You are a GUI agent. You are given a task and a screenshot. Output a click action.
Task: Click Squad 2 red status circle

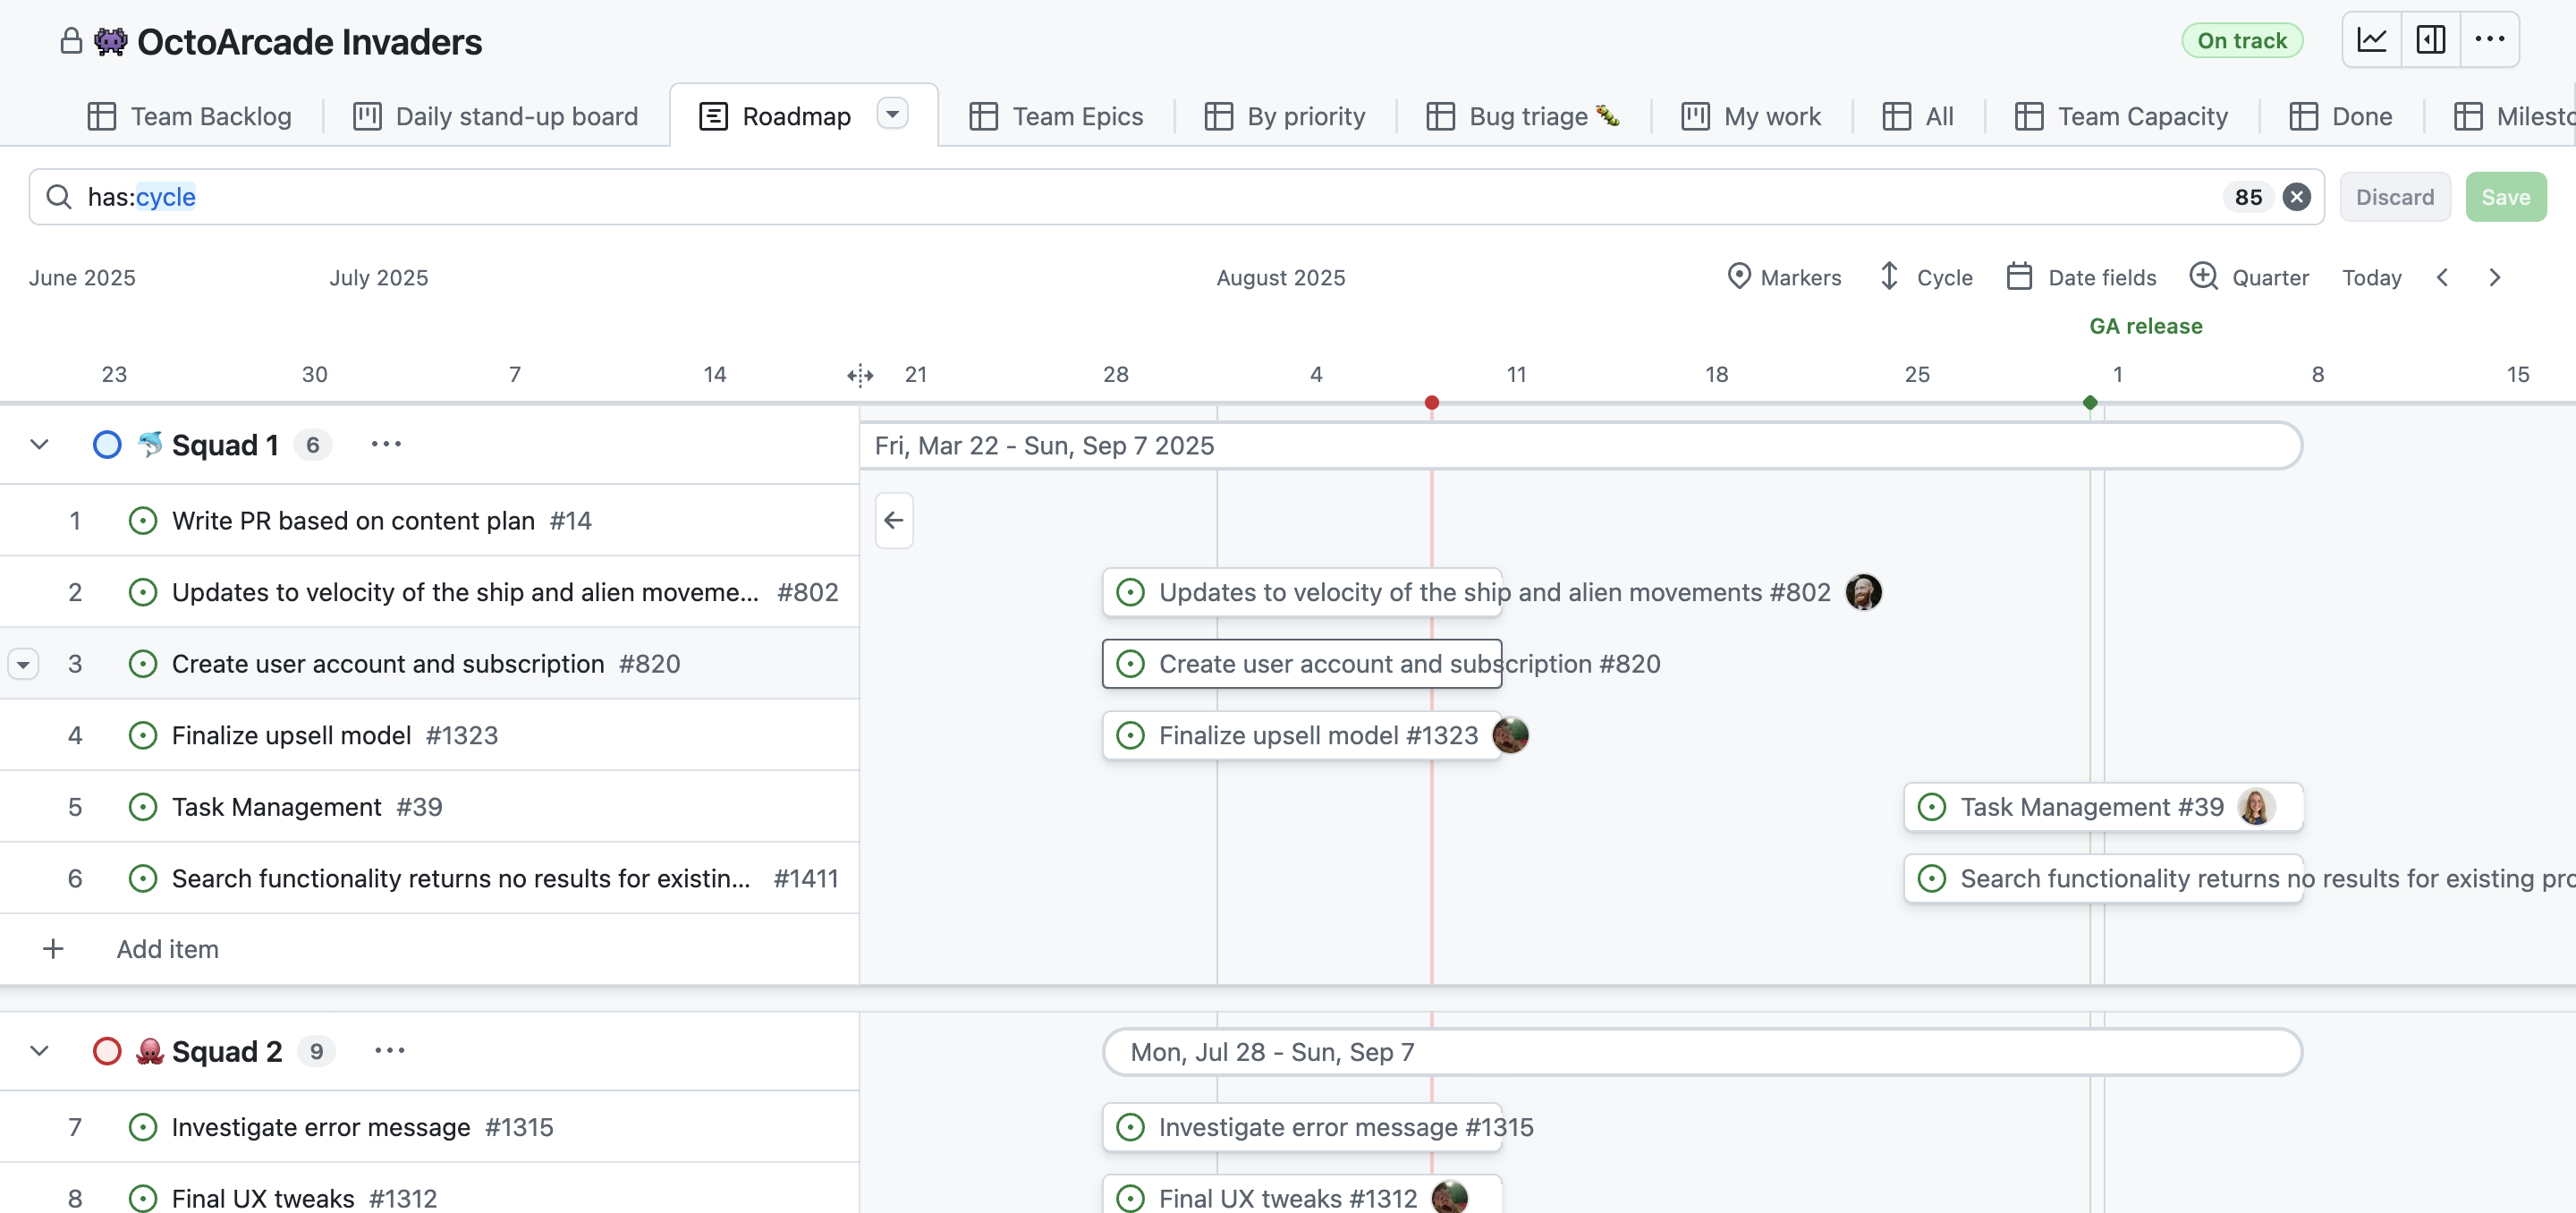107,1051
